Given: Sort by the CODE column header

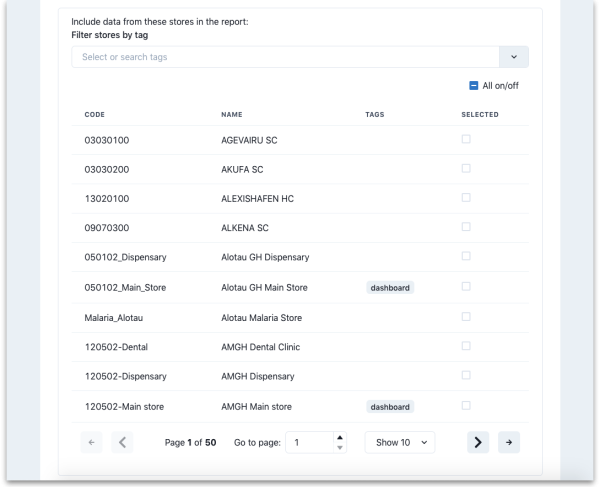Looking at the screenshot, I should [x=95, y=115].
